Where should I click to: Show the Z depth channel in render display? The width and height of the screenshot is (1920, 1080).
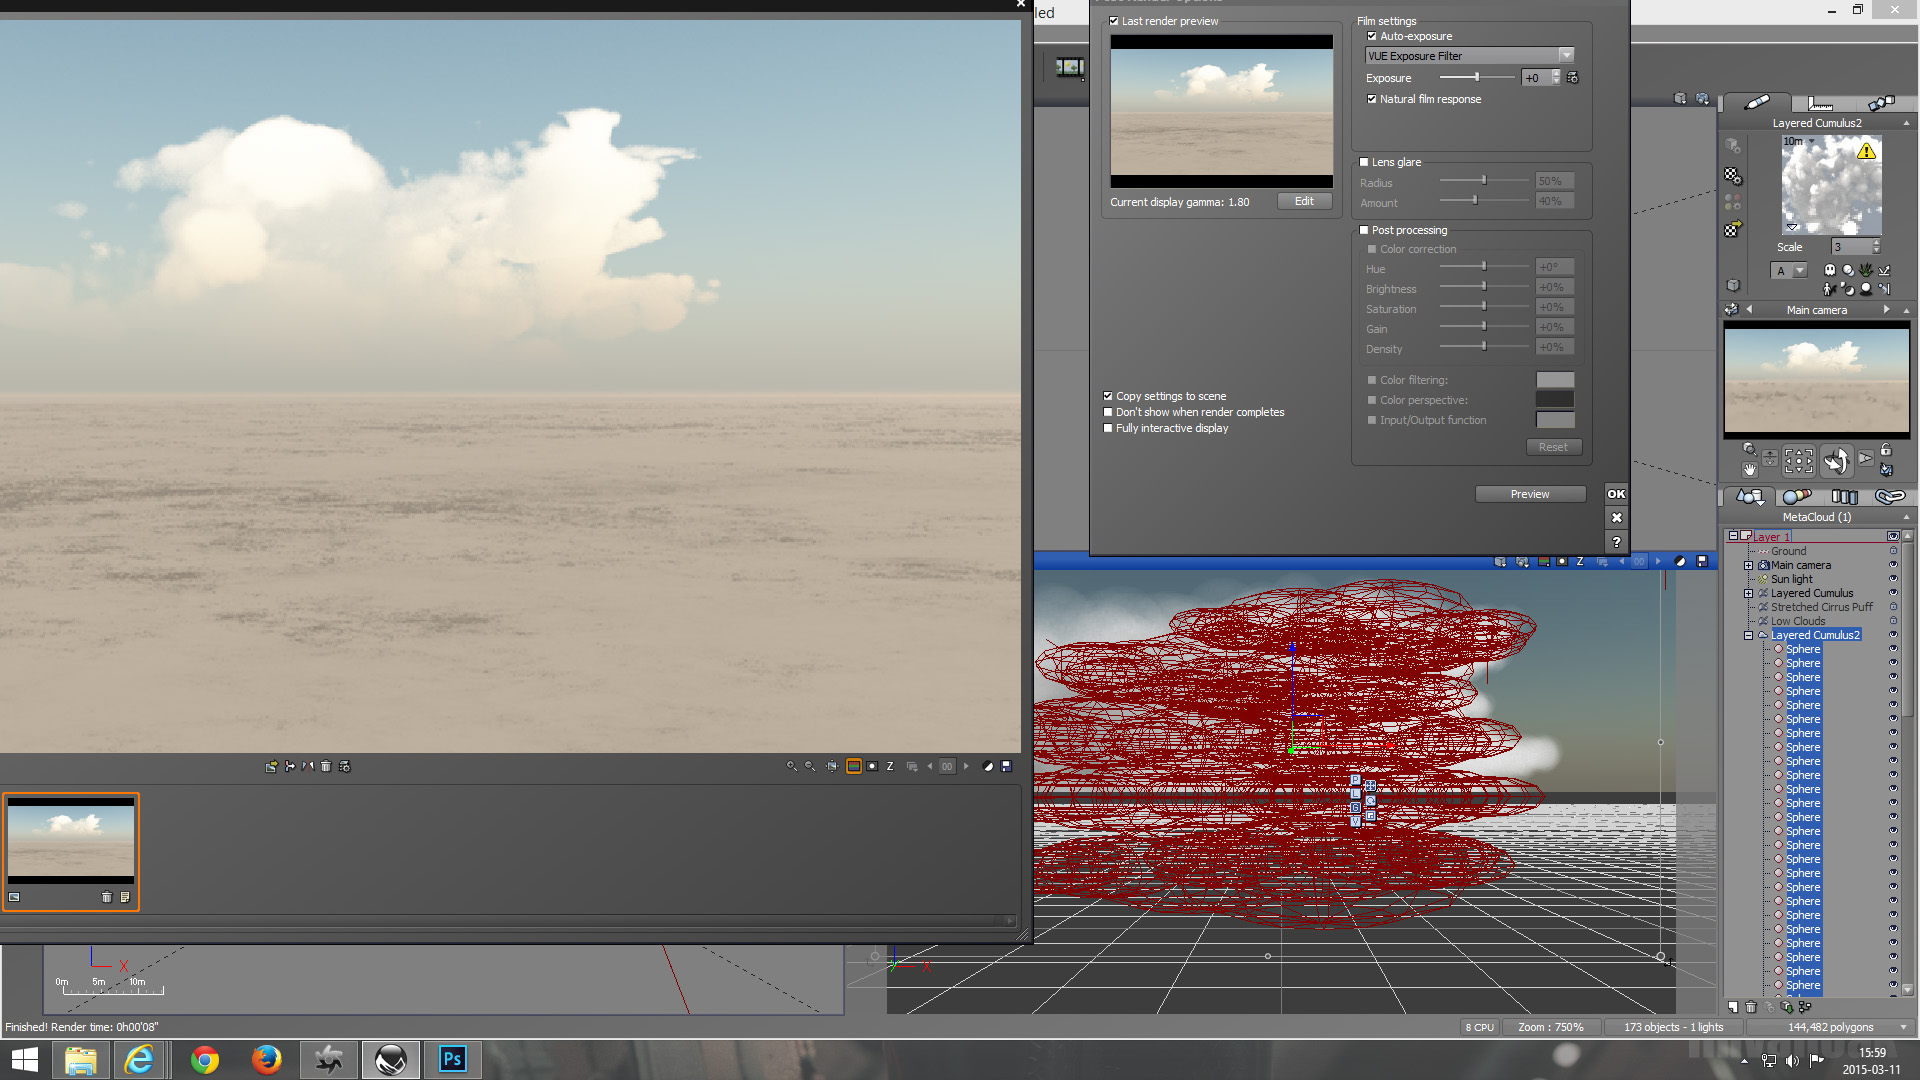coord(890,767)
